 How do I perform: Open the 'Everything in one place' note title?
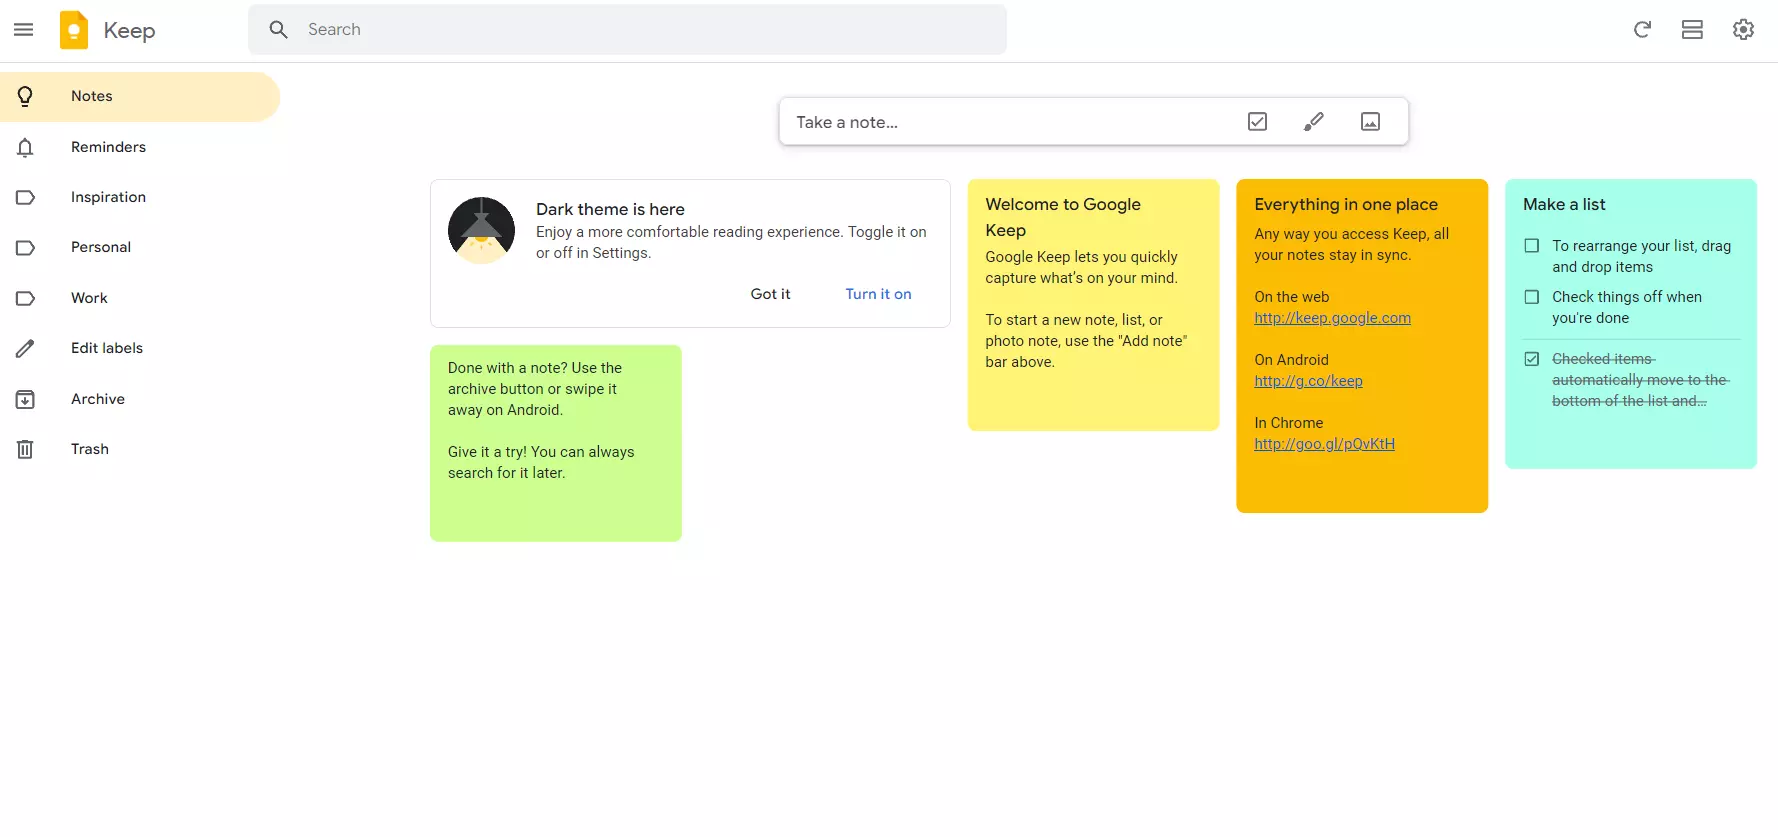pyautogui.click(x=1346, y=204)
